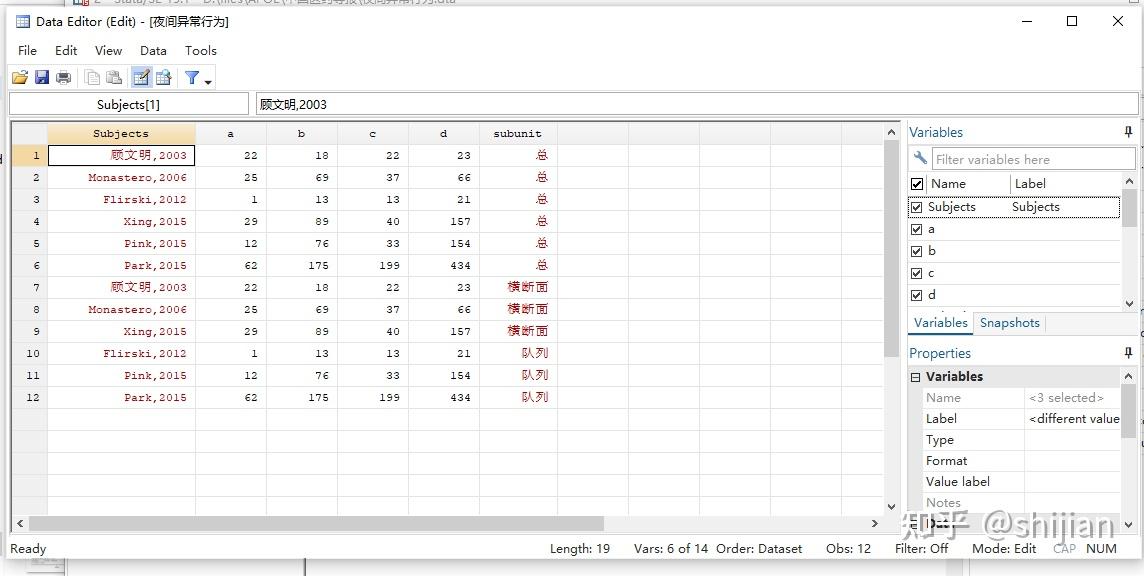Toggle the select-all Name checkbox
1144x576 pixels.
tap(917, 184)
